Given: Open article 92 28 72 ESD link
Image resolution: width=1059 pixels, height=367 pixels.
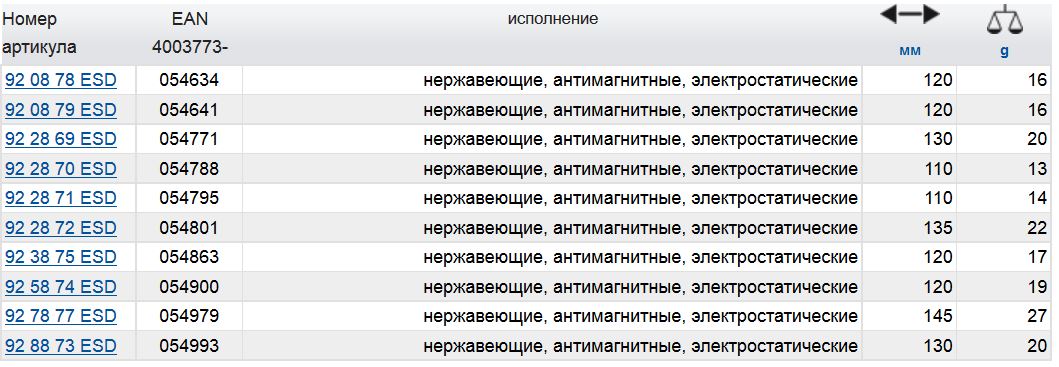Looking at the screenshot, I should pyautogui.click(x=61, y=228).
